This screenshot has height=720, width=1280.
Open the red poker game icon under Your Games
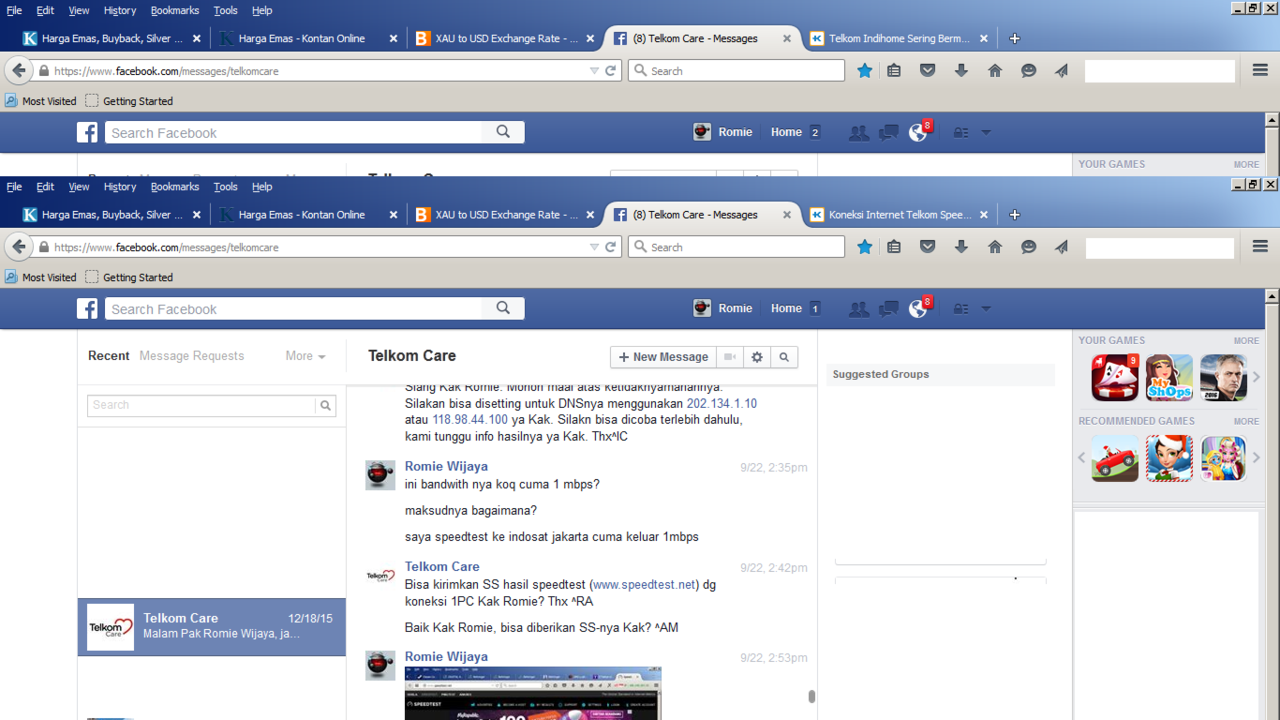pyautogui.click(x=1115, y=377)
